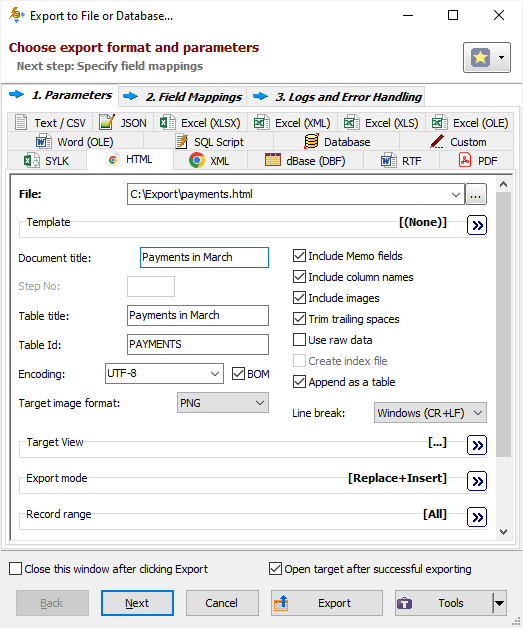
Task: Select the Text / CSV format tab
Action: click(50, 123)
